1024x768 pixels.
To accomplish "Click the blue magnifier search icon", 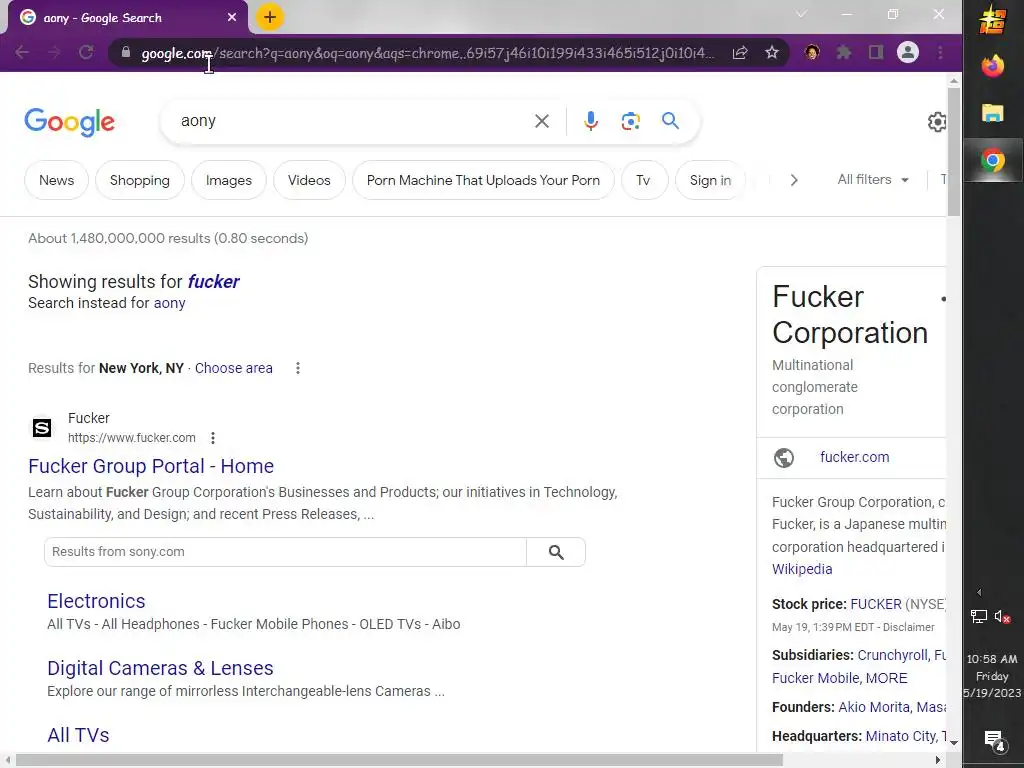I will click(x=670, y=120).
